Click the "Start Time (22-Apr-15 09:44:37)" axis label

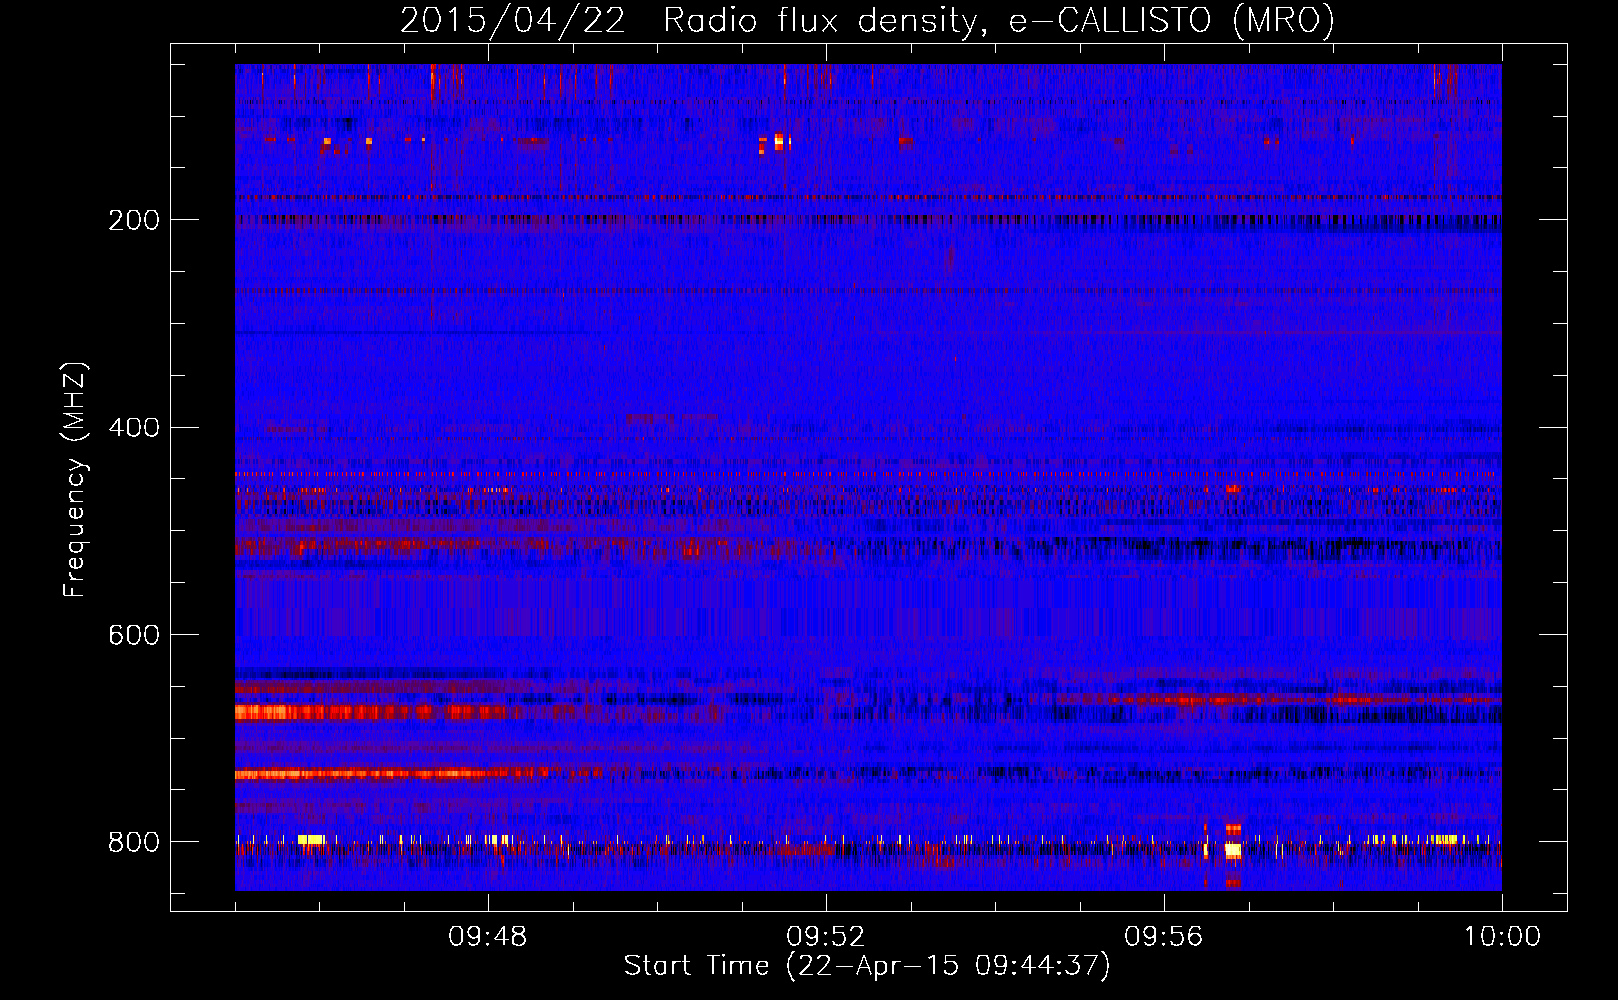pyautogui.click(x=867, y=966)
